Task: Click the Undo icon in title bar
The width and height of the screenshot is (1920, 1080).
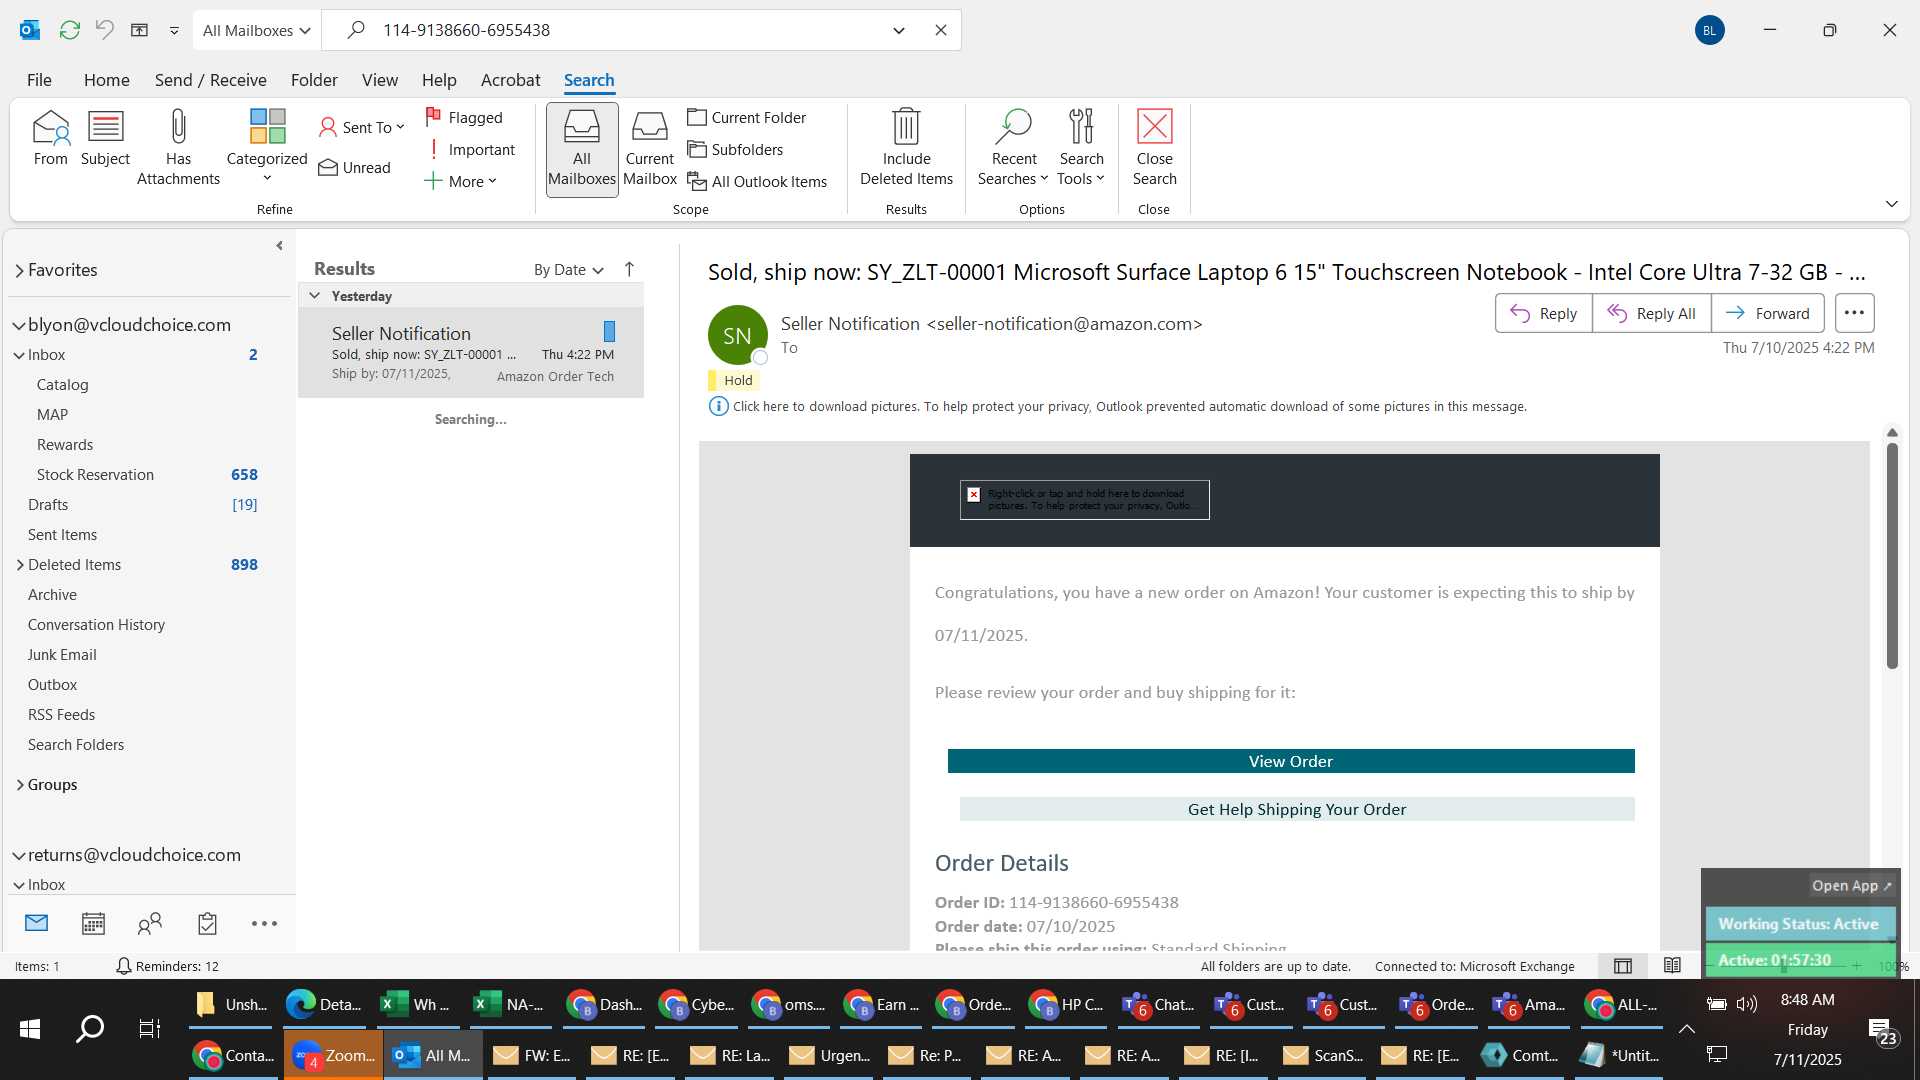Action: click(x=104, y=30)
